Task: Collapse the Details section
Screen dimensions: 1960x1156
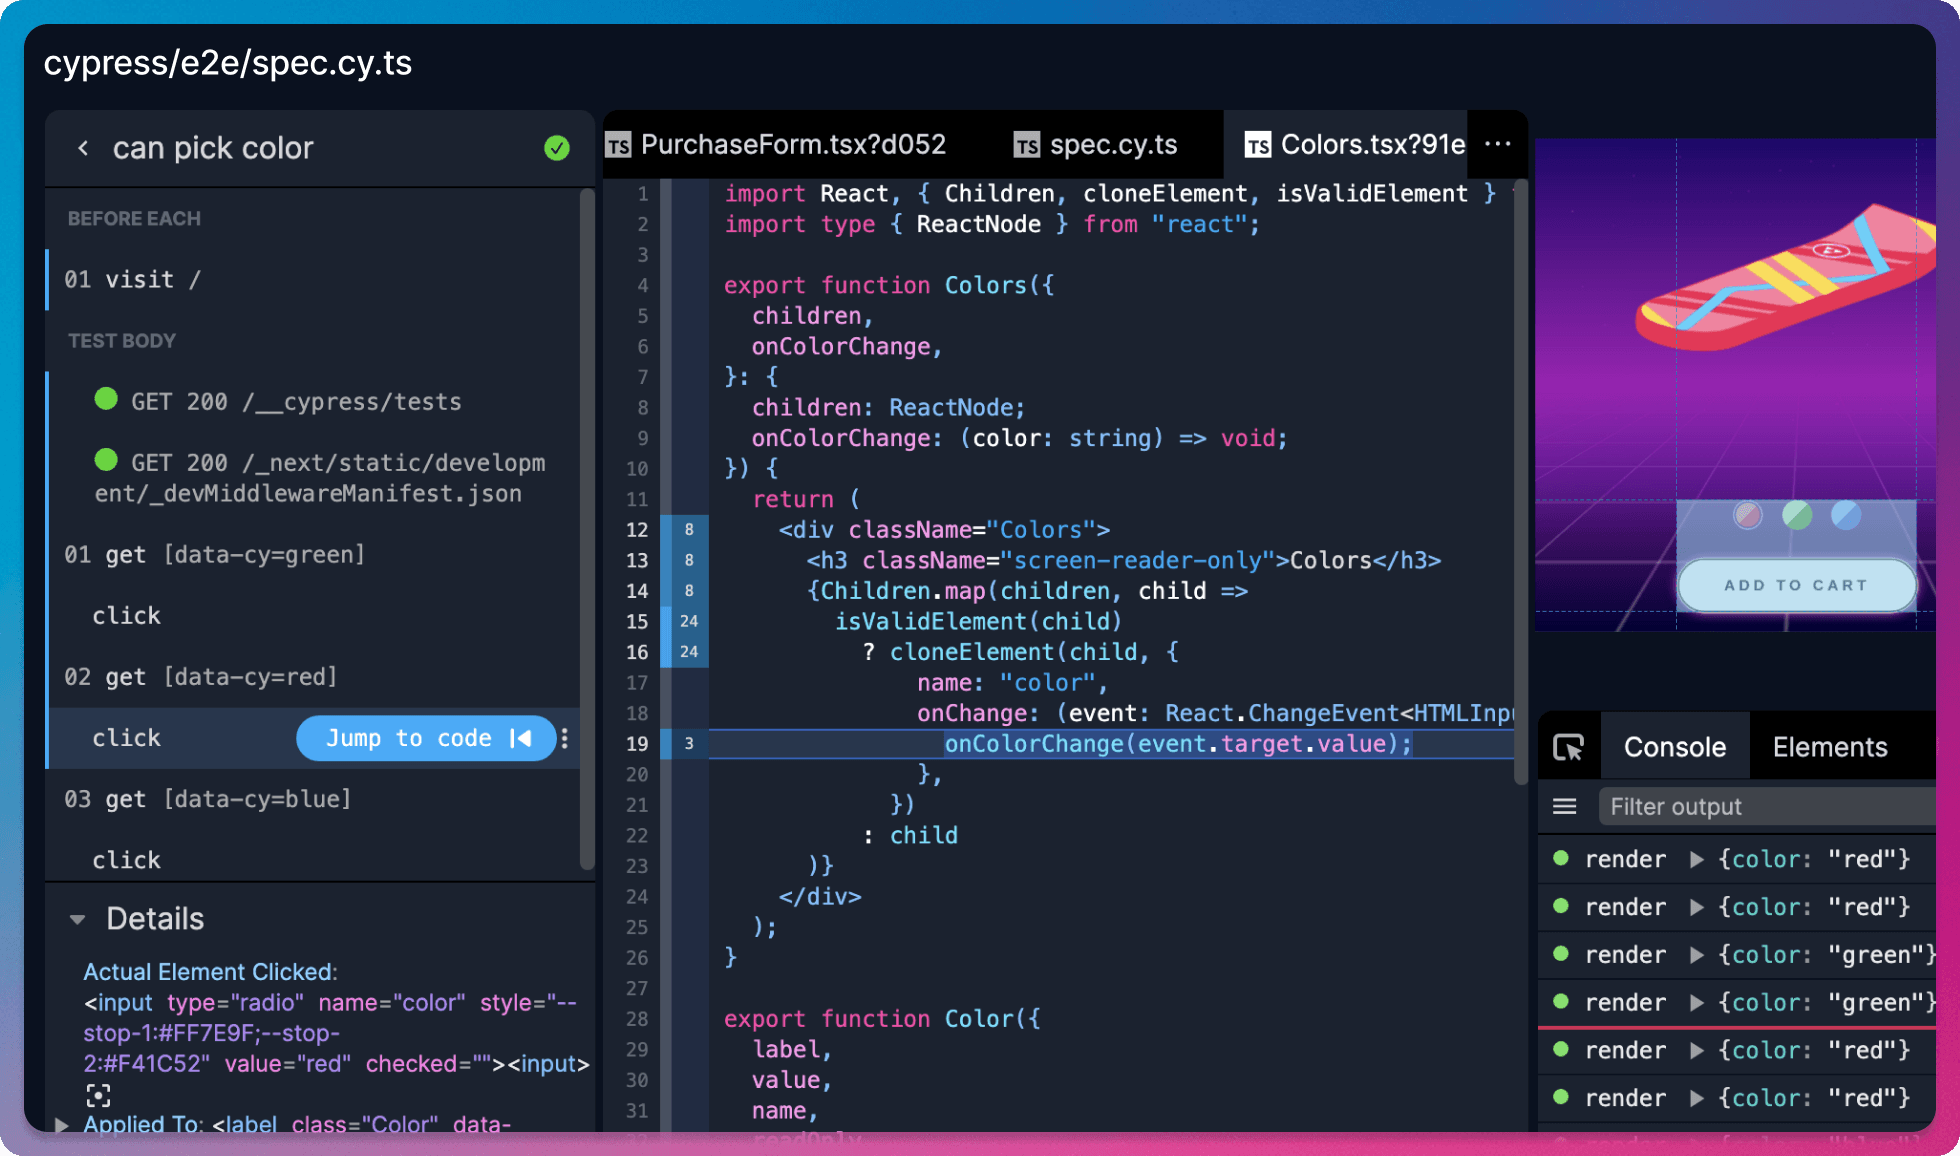Action: (x=78, y=919)
